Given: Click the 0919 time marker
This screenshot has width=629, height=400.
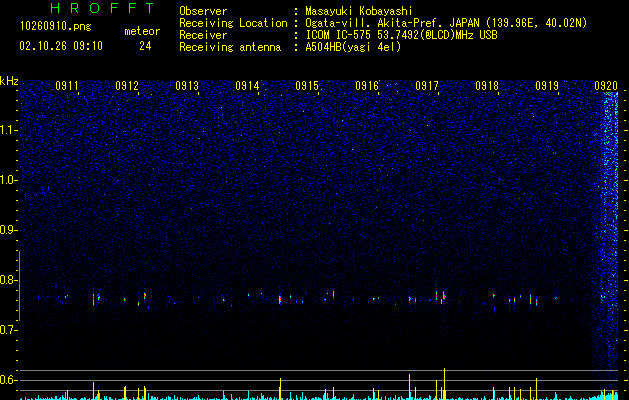Looking at the screenshot, I should pos(547,86).
